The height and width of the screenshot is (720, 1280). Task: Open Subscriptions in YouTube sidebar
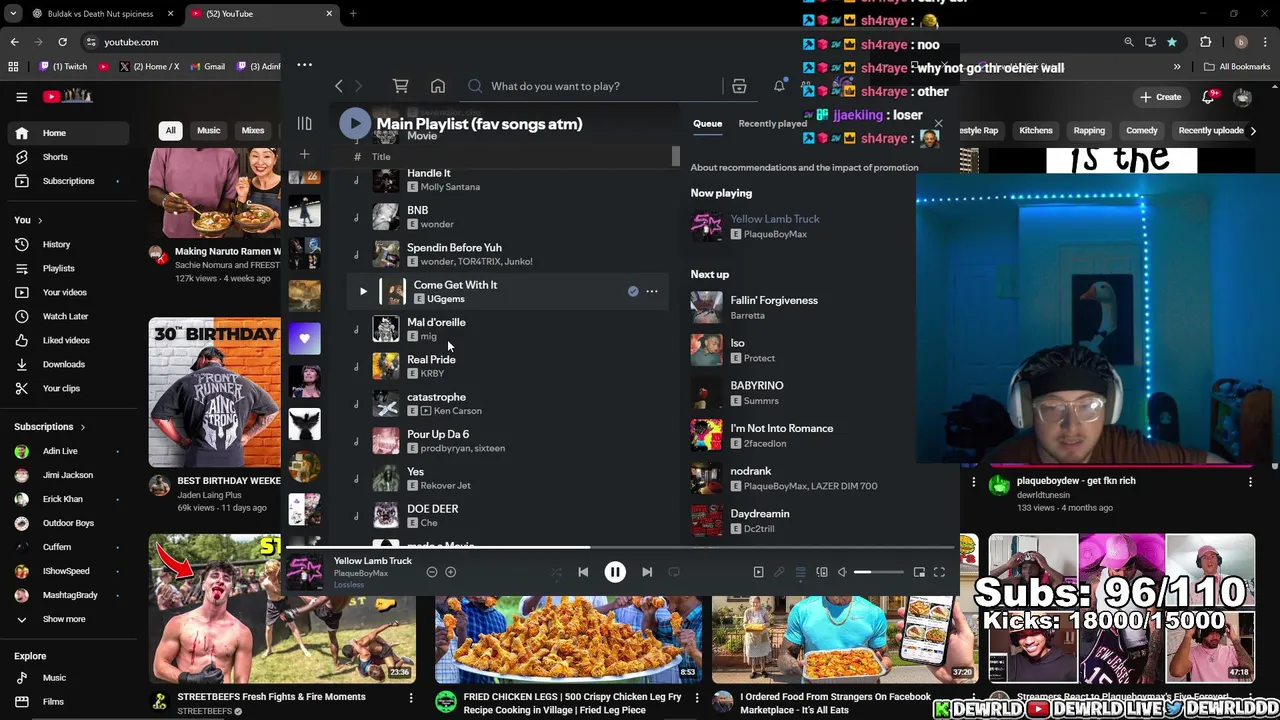68,181
